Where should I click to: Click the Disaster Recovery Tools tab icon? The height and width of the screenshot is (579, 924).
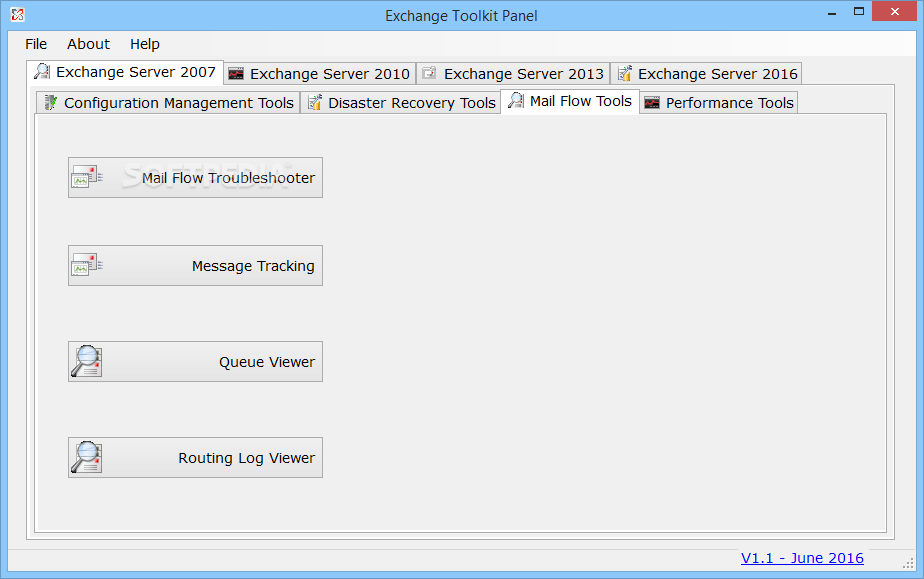coord(315,102)
